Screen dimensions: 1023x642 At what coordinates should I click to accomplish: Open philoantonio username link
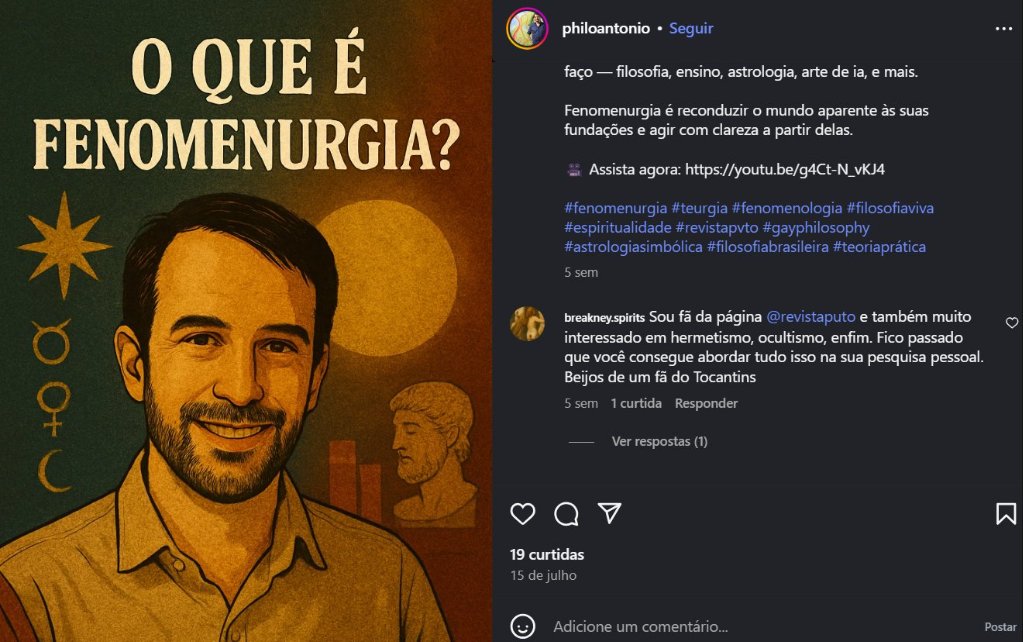click(x=606, y=29)
